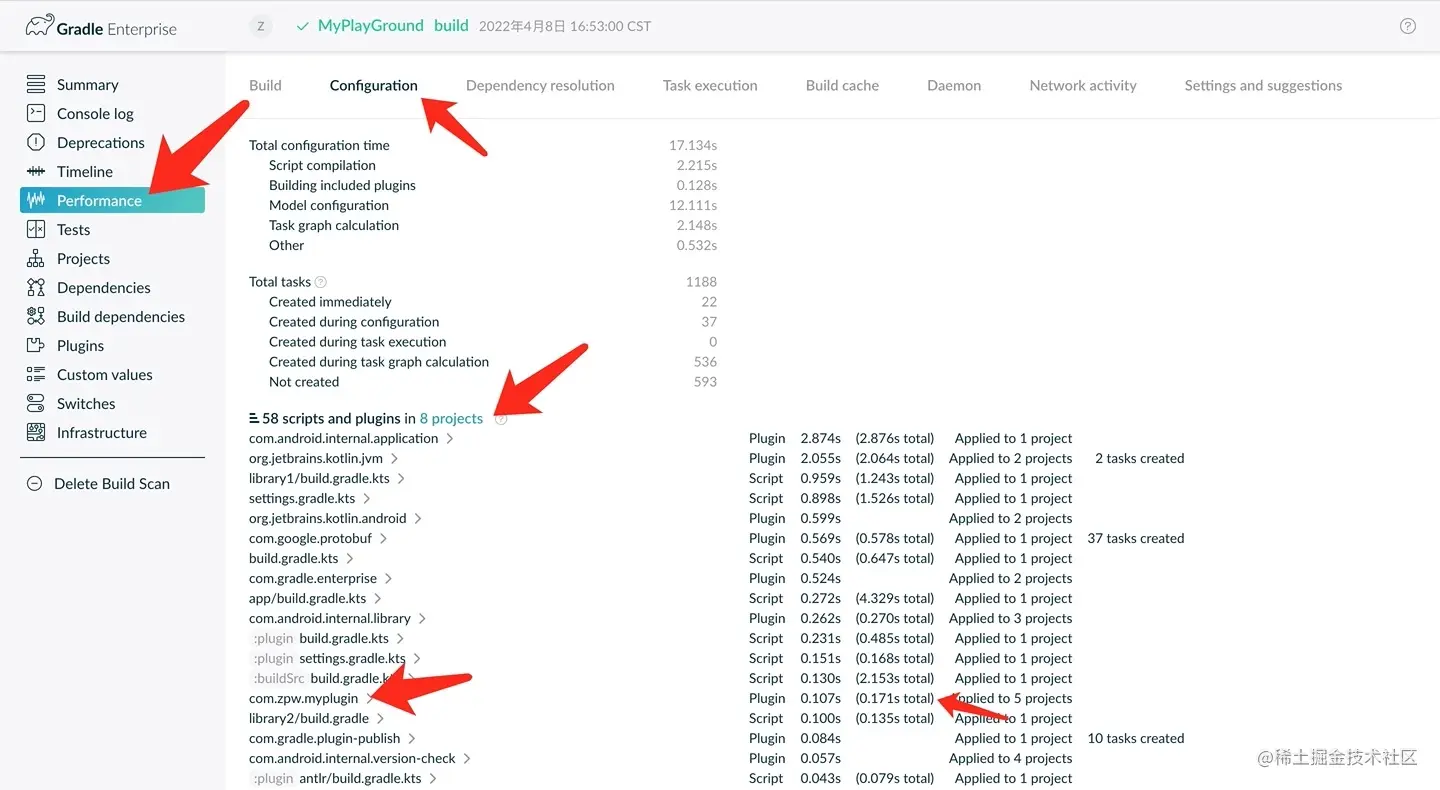Go to the Deprecations page
This screenshot has height=790, width=1440.
(101, 143)
